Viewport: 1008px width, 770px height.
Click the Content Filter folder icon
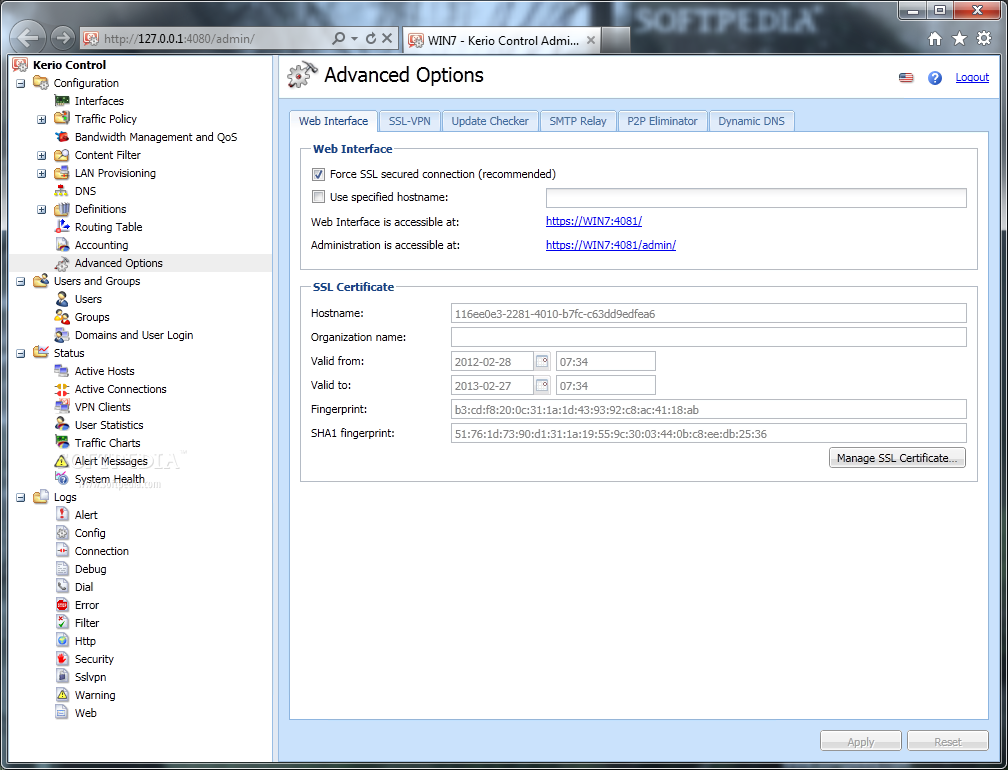pos(62,155)
